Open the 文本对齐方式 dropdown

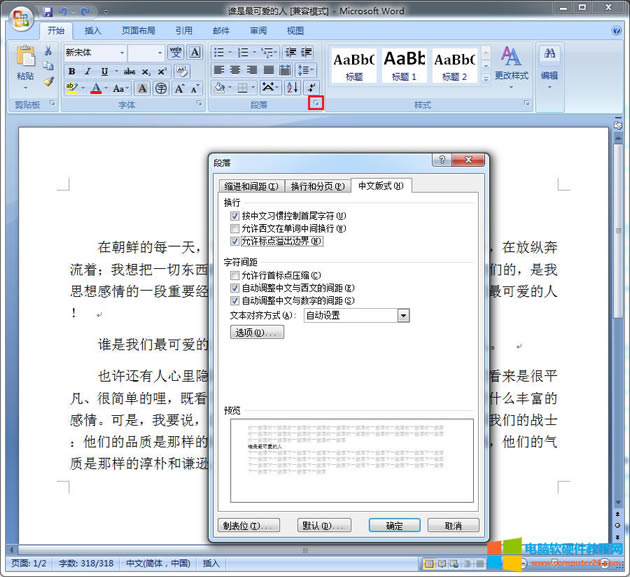pos(404,315)
